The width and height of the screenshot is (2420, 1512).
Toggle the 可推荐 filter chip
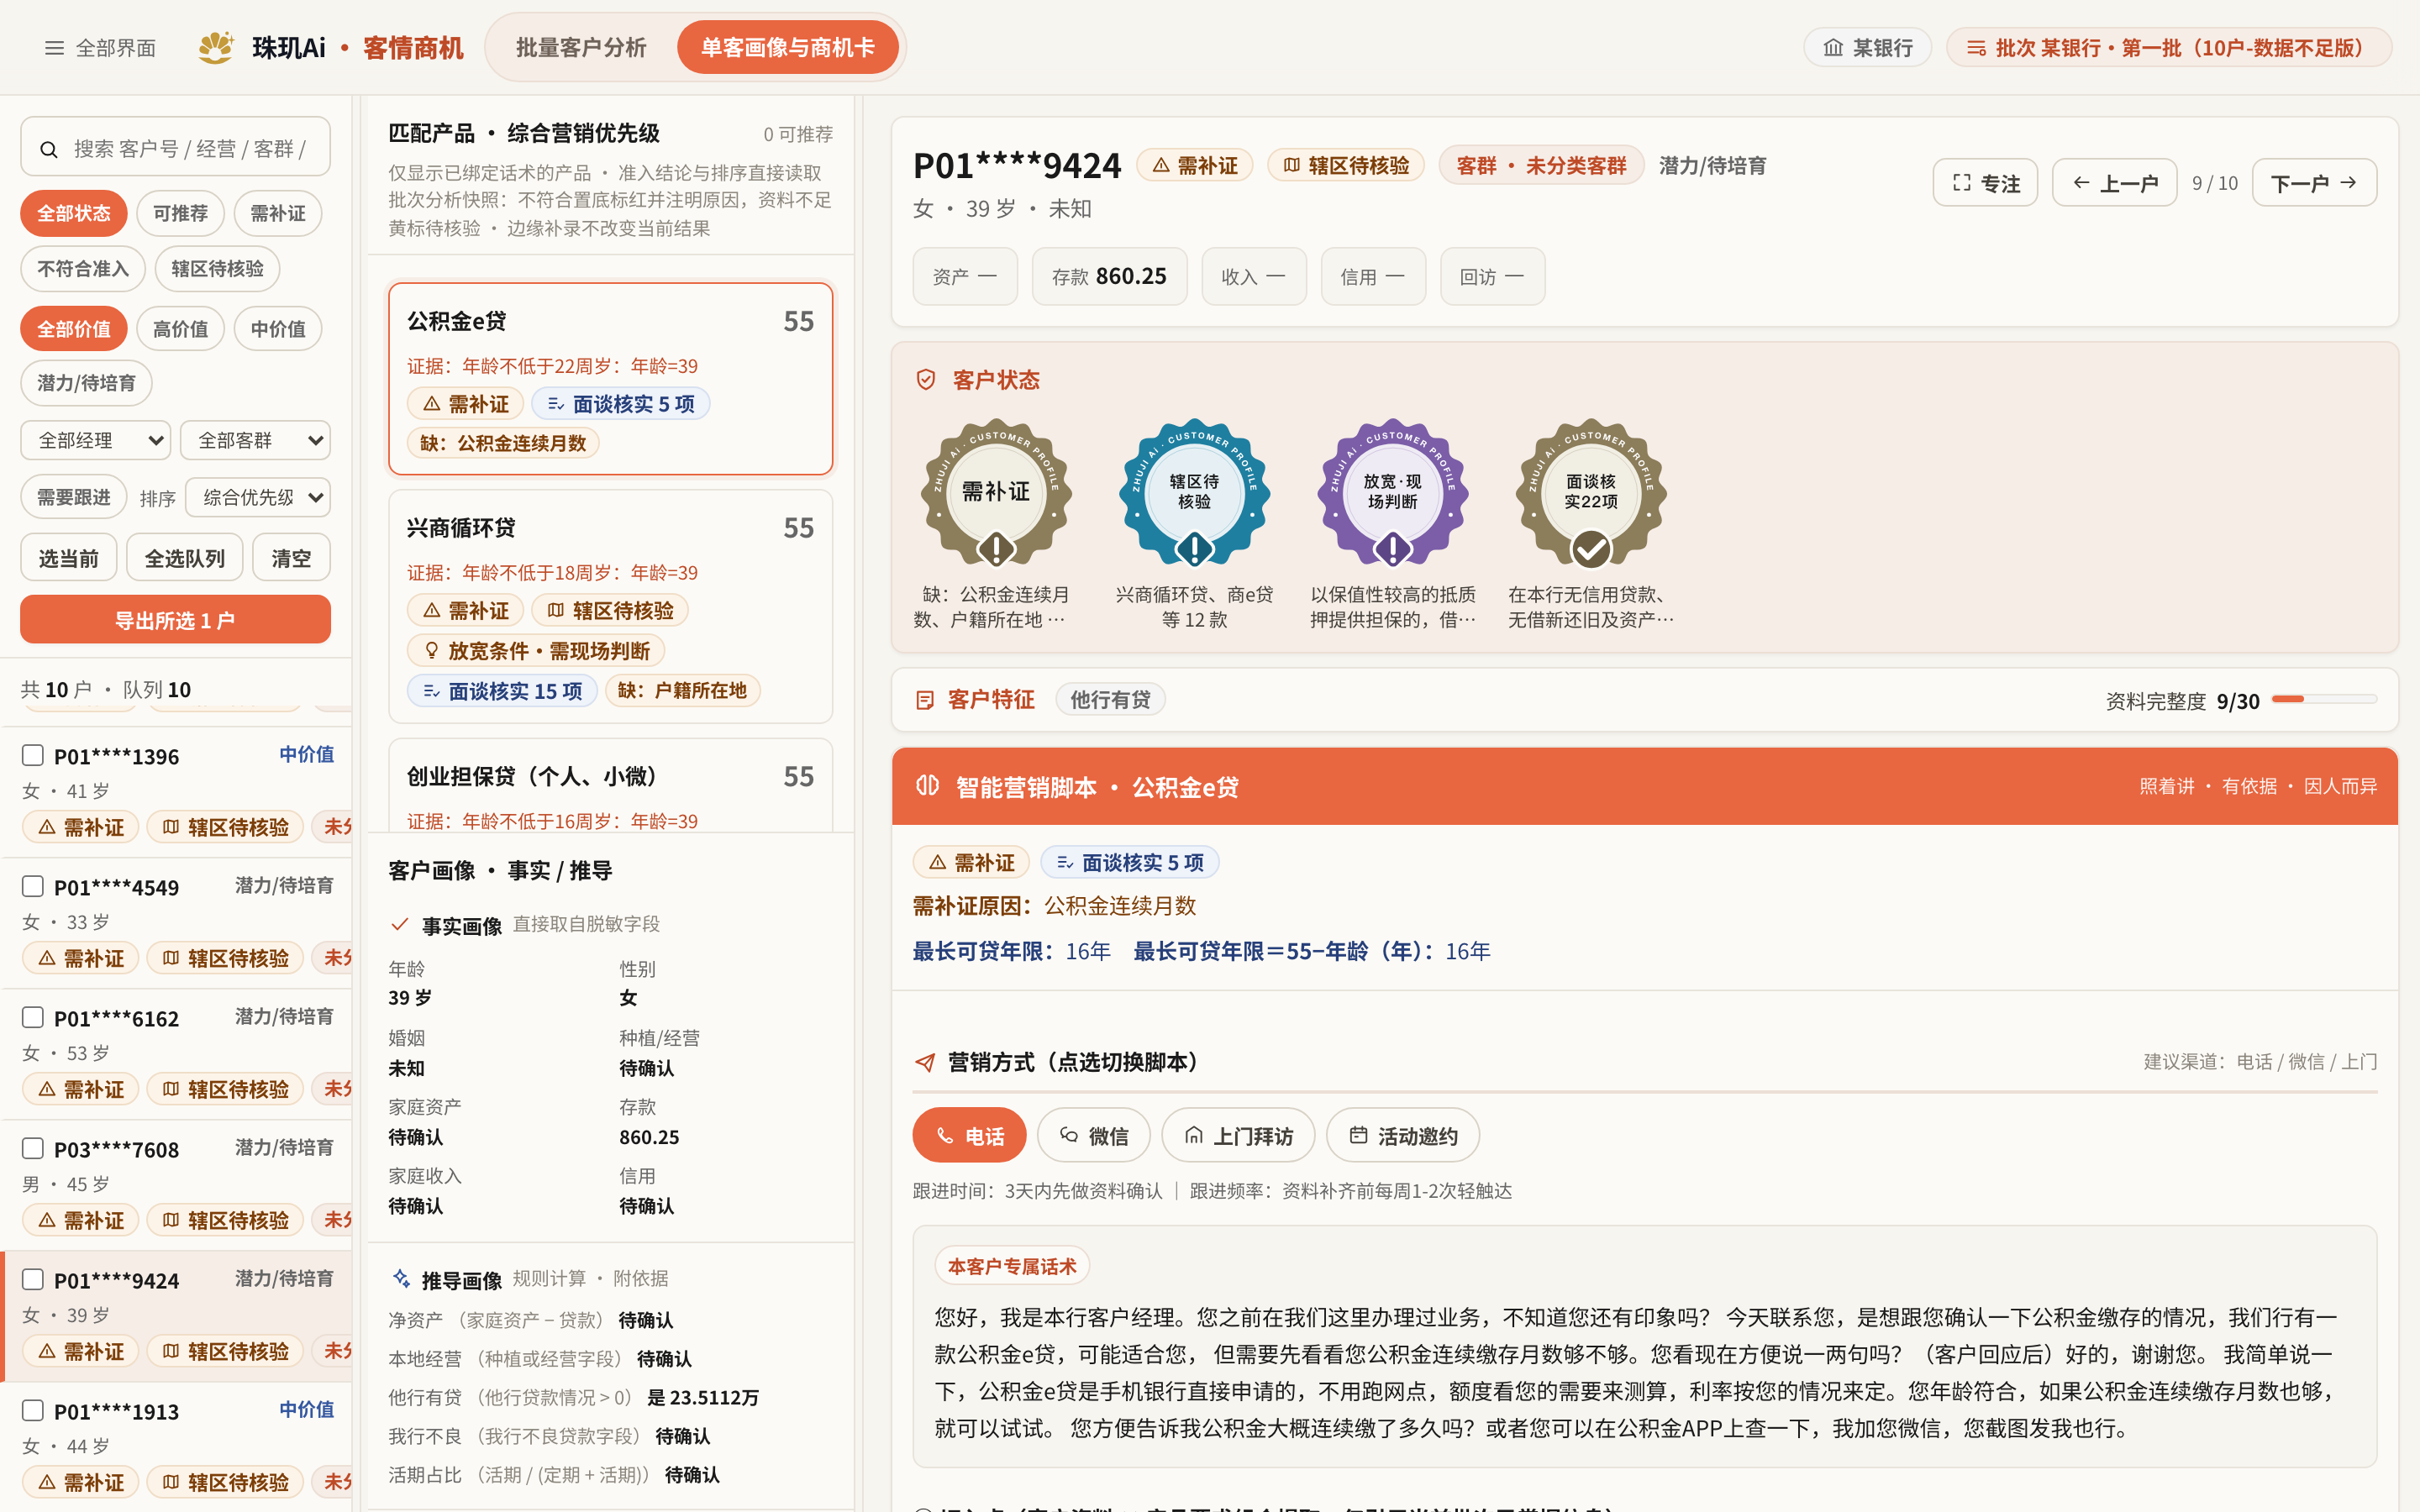181,213
